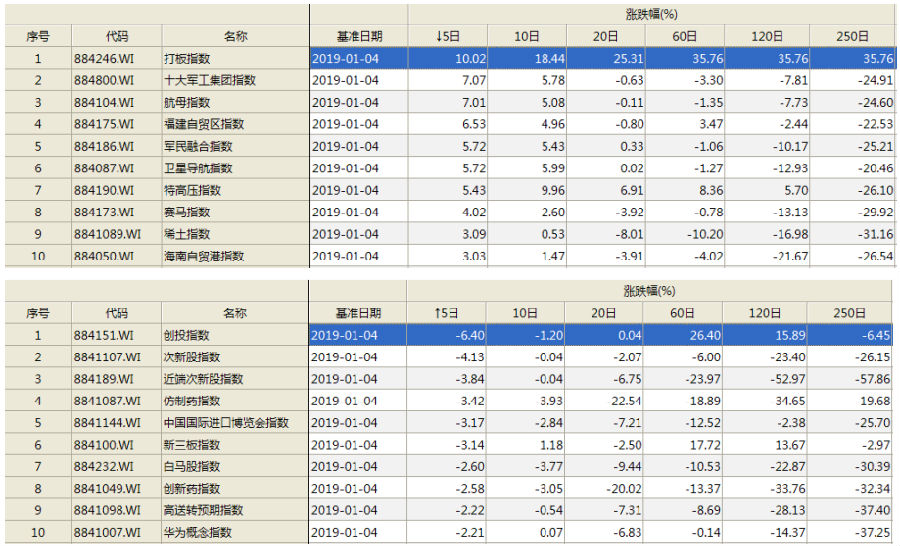This screenshot has height=546, width=900.
Task: Click code 884190.WI
Action: pos(104,190)
